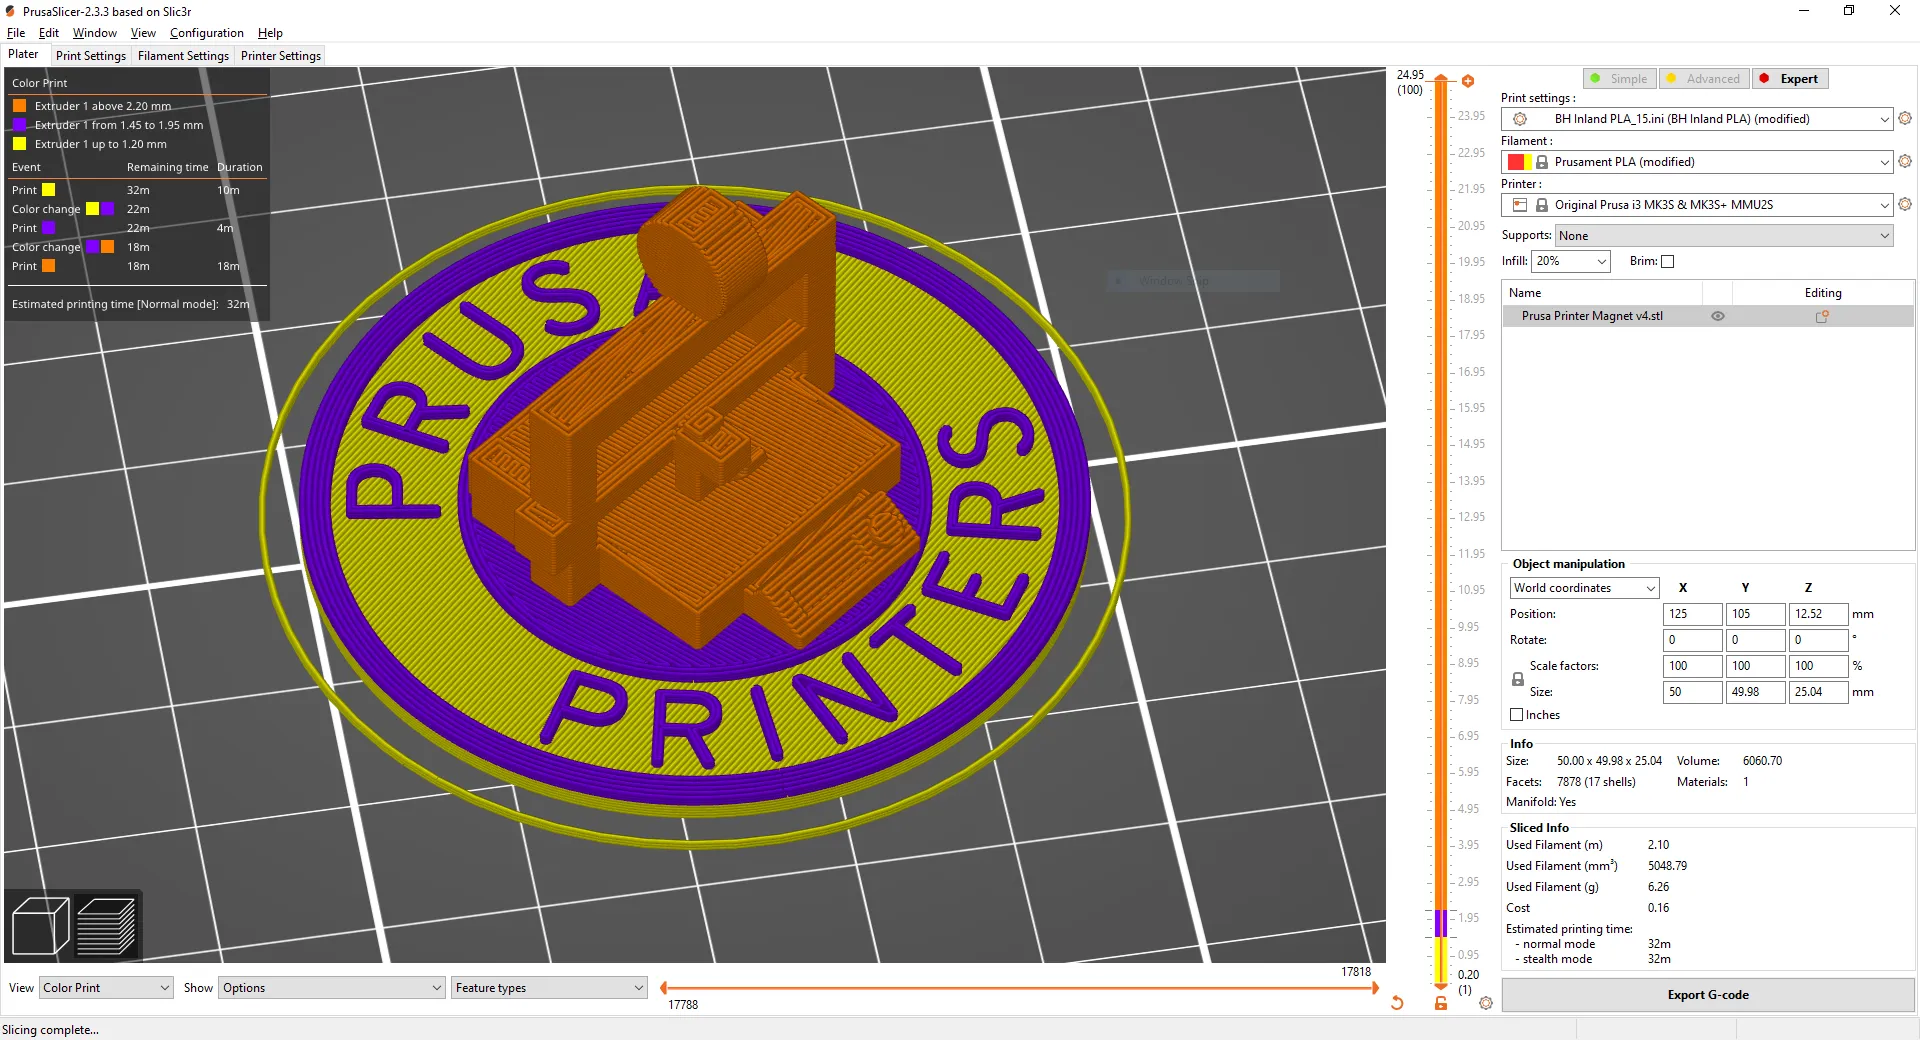Image resolution: width=1920 pixels, height=1040 pixels.
Task: Switch to 3D editor view cube icon
Action: (x=39, y=925)
